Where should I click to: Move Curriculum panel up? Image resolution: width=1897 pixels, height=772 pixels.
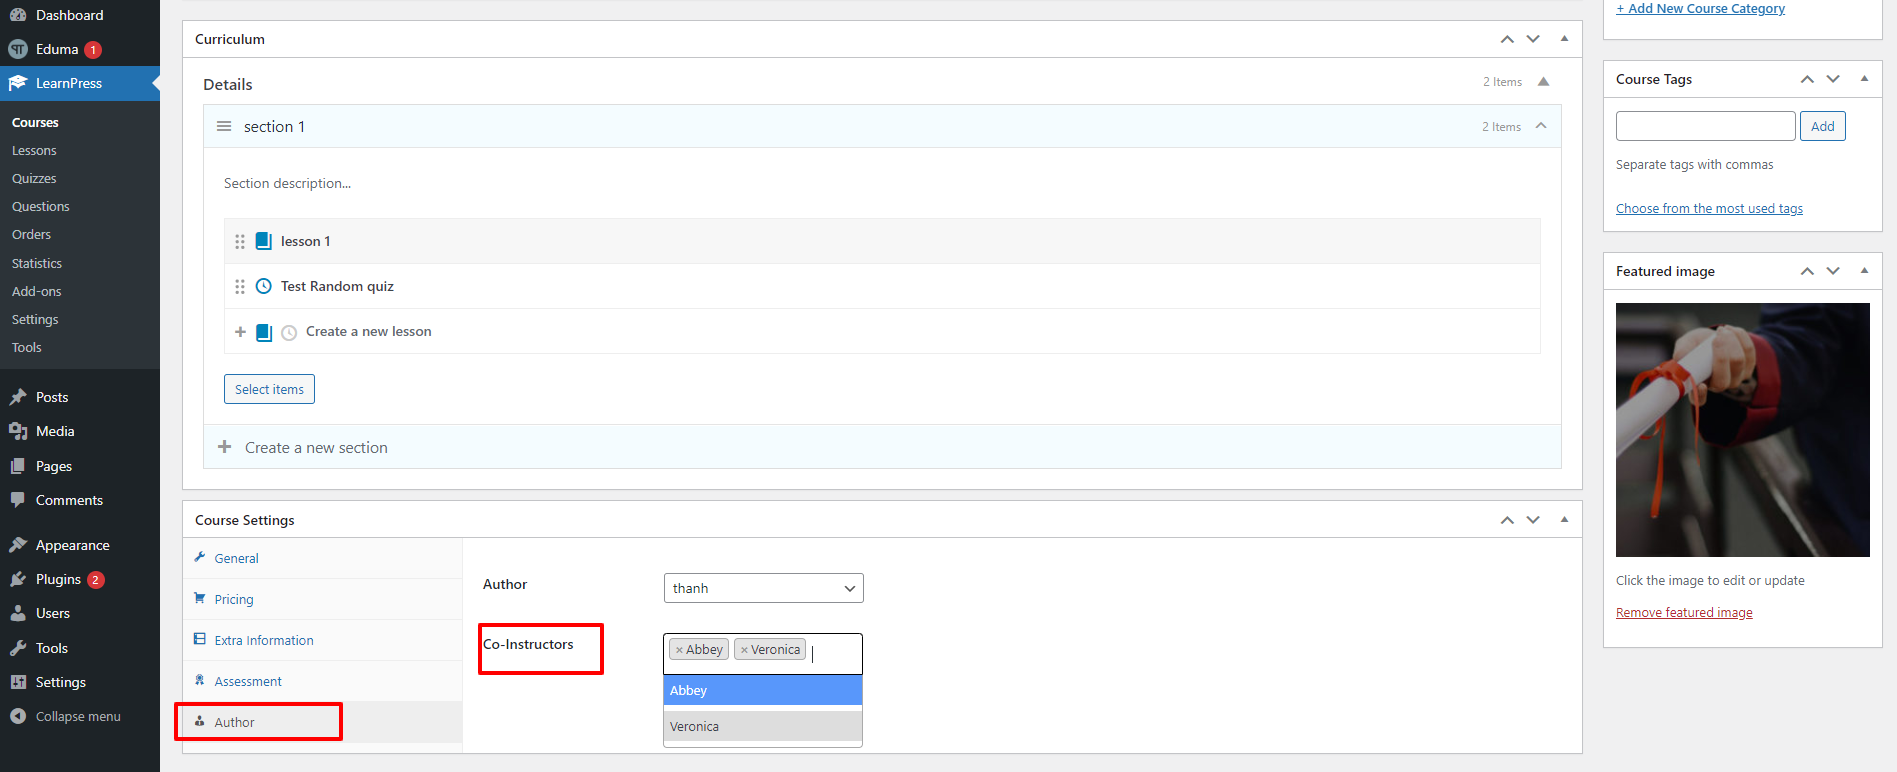[1507, 39]
